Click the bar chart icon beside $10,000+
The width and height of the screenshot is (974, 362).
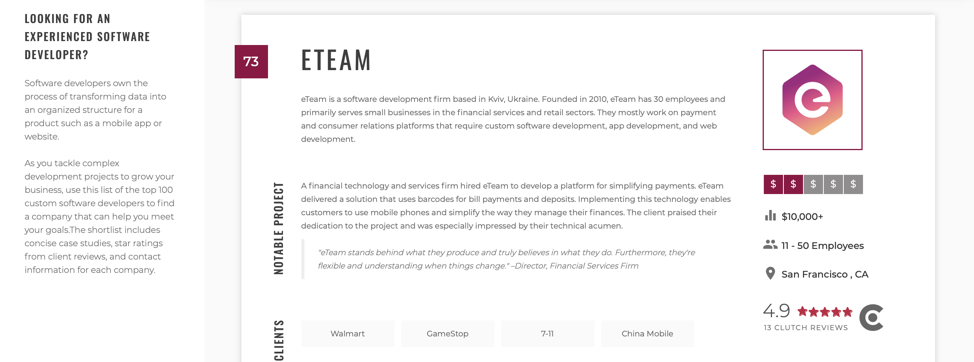click(x=770, y=215)
